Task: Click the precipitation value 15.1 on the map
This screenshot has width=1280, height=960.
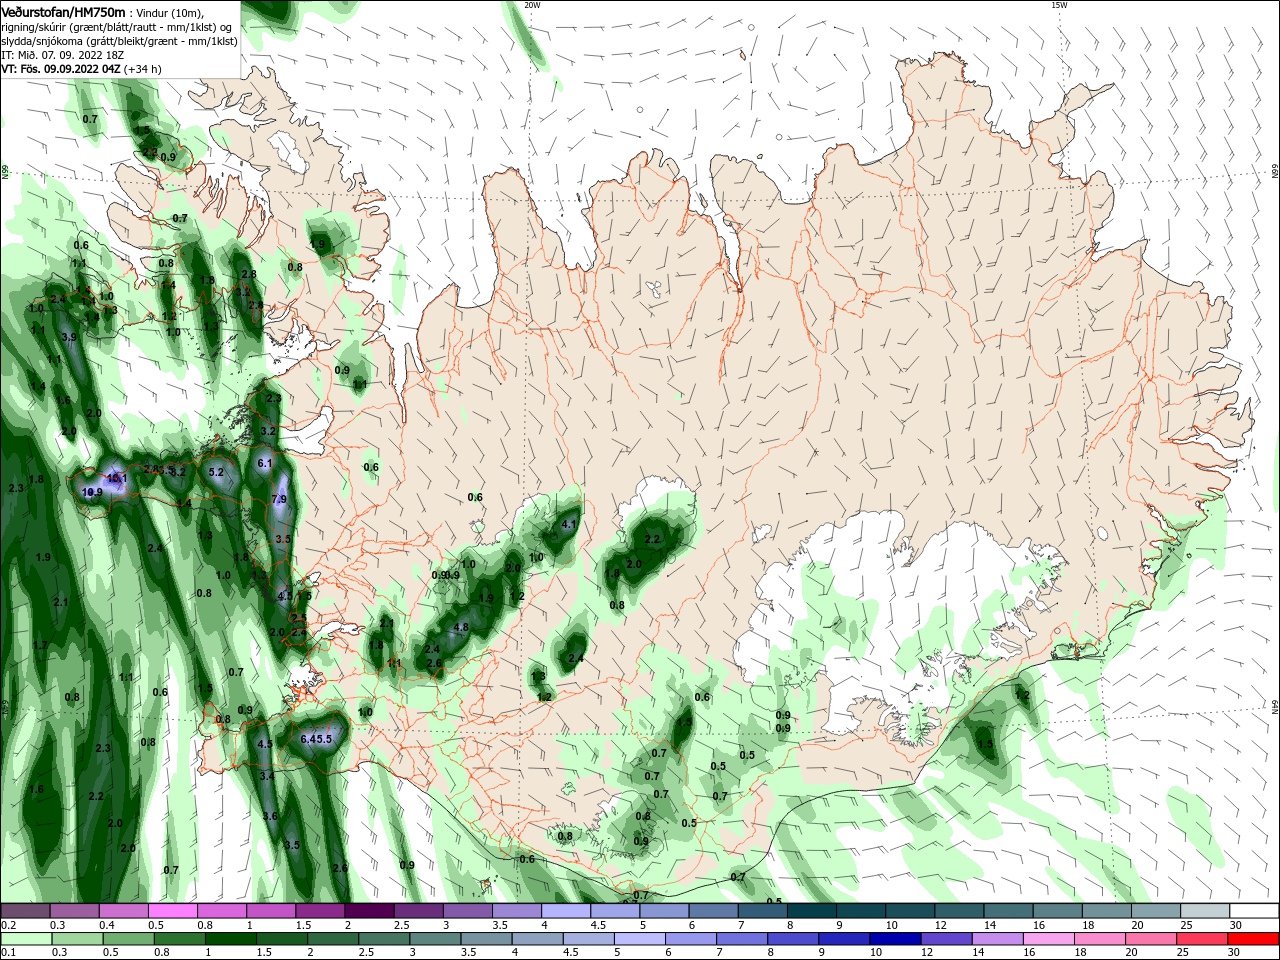Action: (x=117, y=479)
